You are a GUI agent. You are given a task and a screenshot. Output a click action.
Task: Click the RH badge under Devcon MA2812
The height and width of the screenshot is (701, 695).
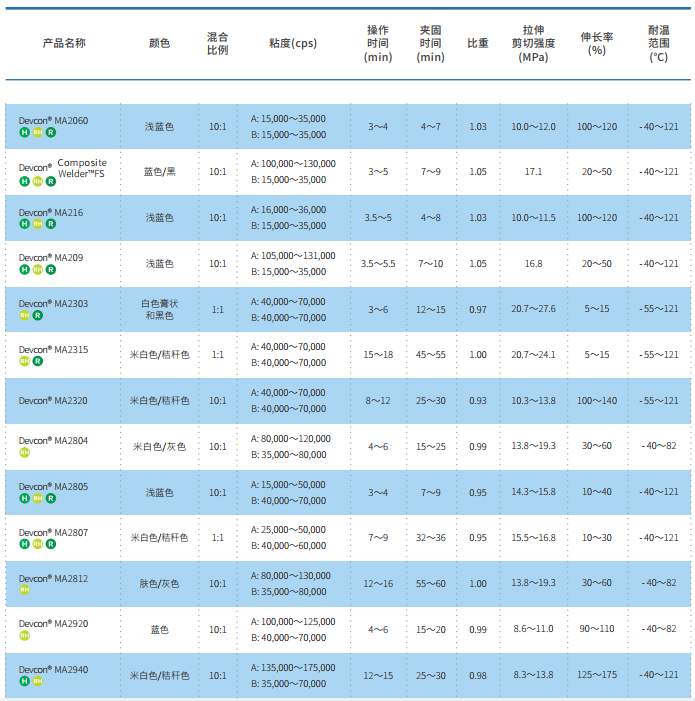pos(25,590)
